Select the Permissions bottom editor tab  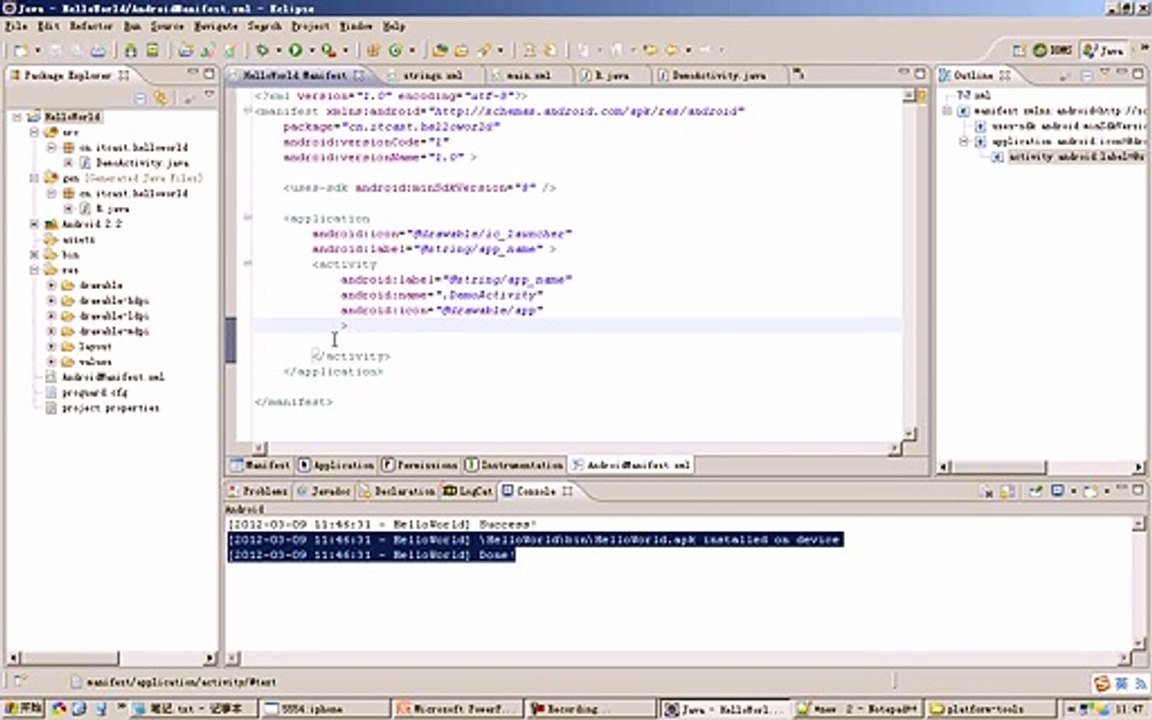pyautogui.click(x=420, y=464)
